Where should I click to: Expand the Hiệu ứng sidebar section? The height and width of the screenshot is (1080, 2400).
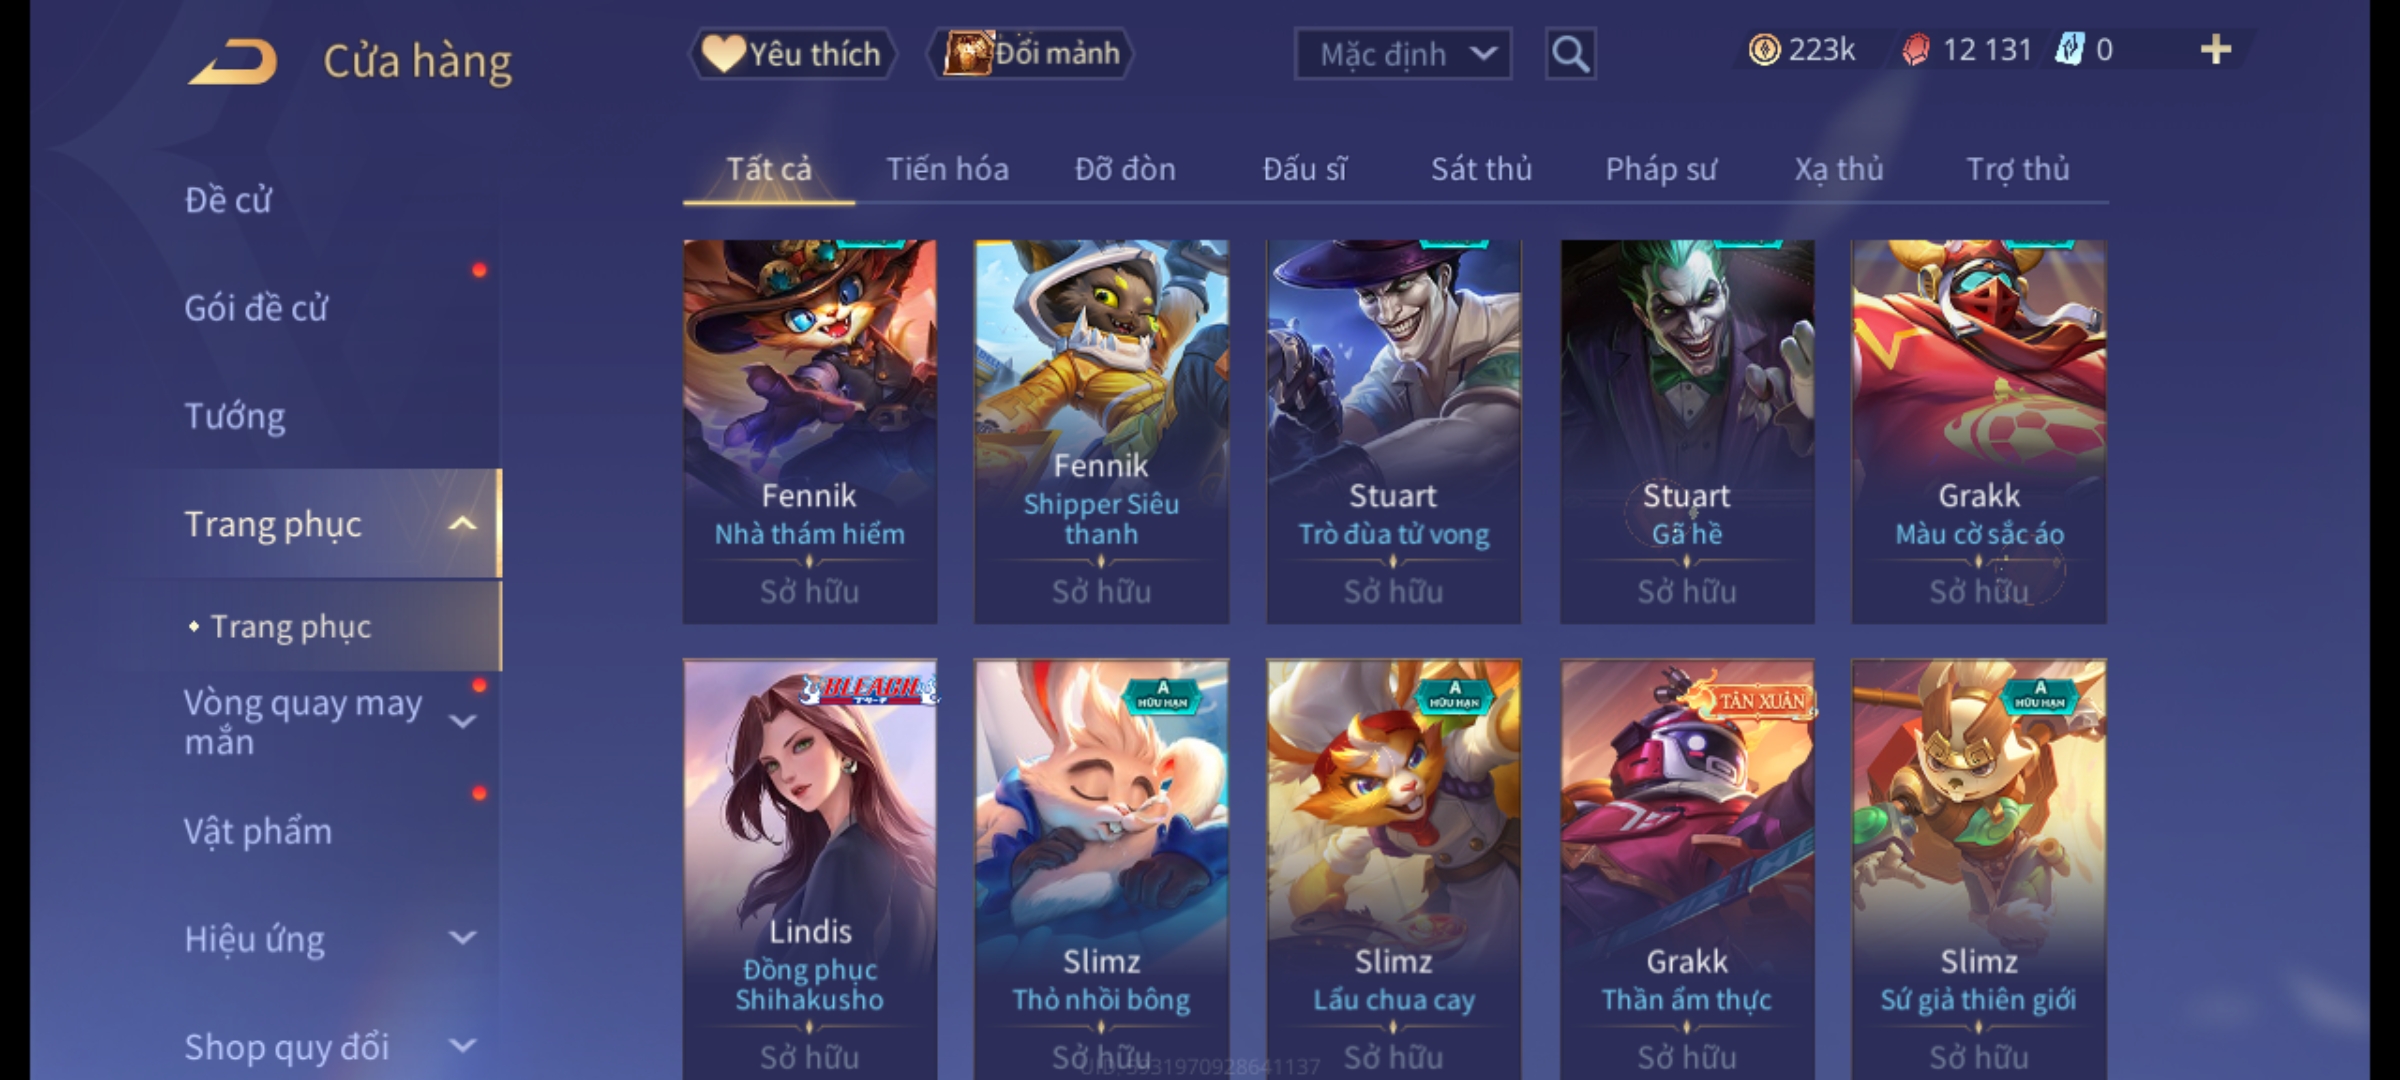[x=462, y=938]
